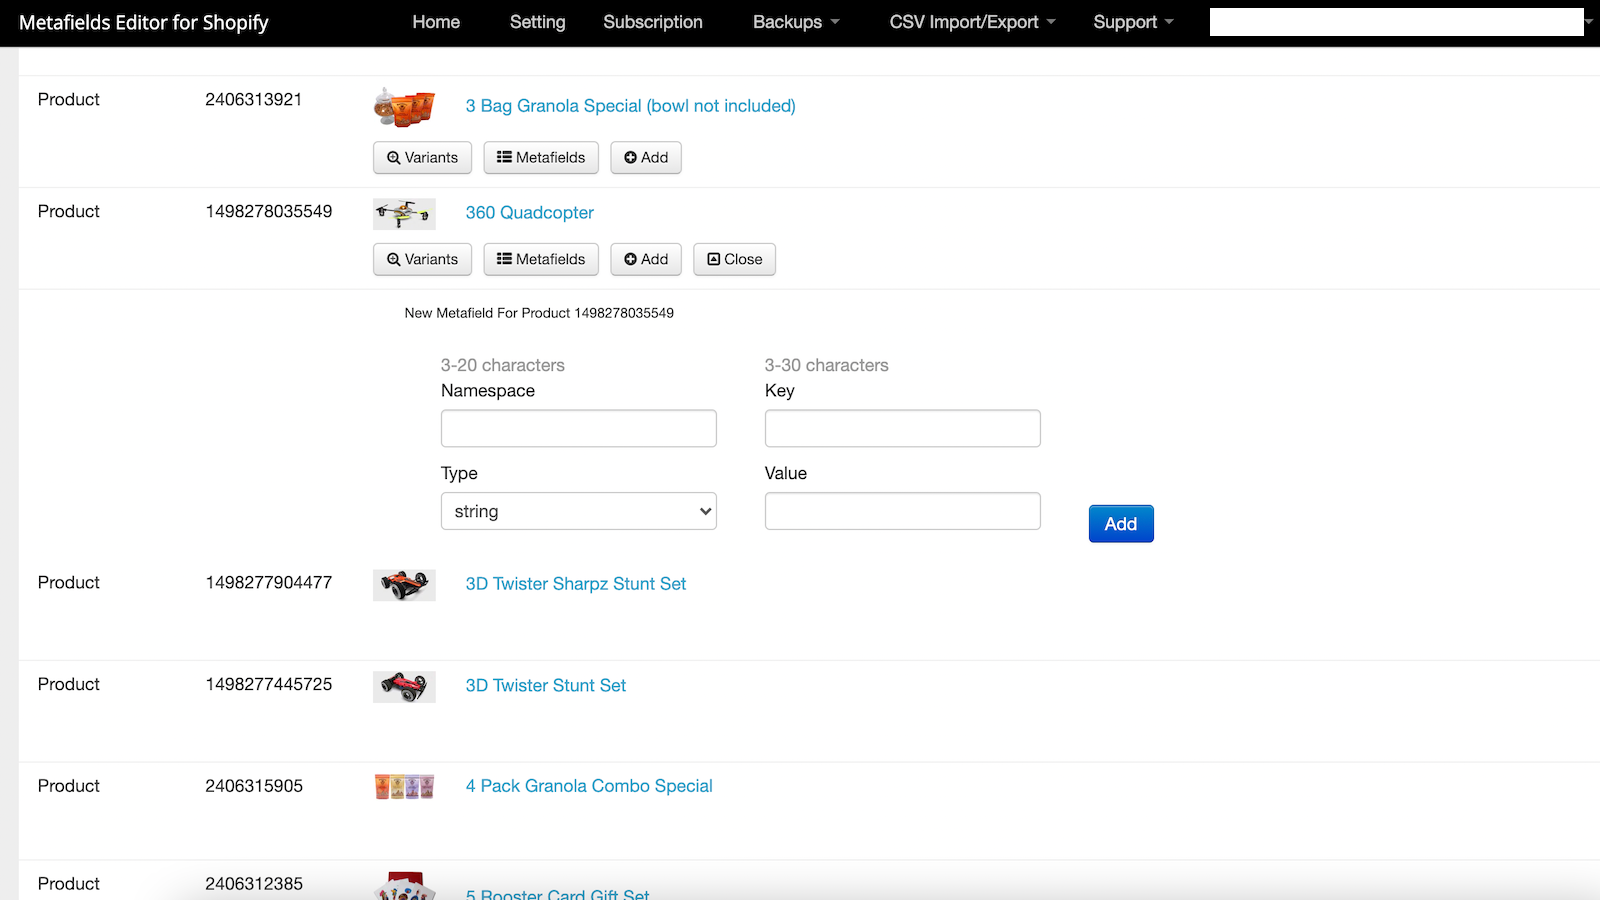Open the caret dropdown at far right of navbar

pyautogui.click(x=1586, y=20)
